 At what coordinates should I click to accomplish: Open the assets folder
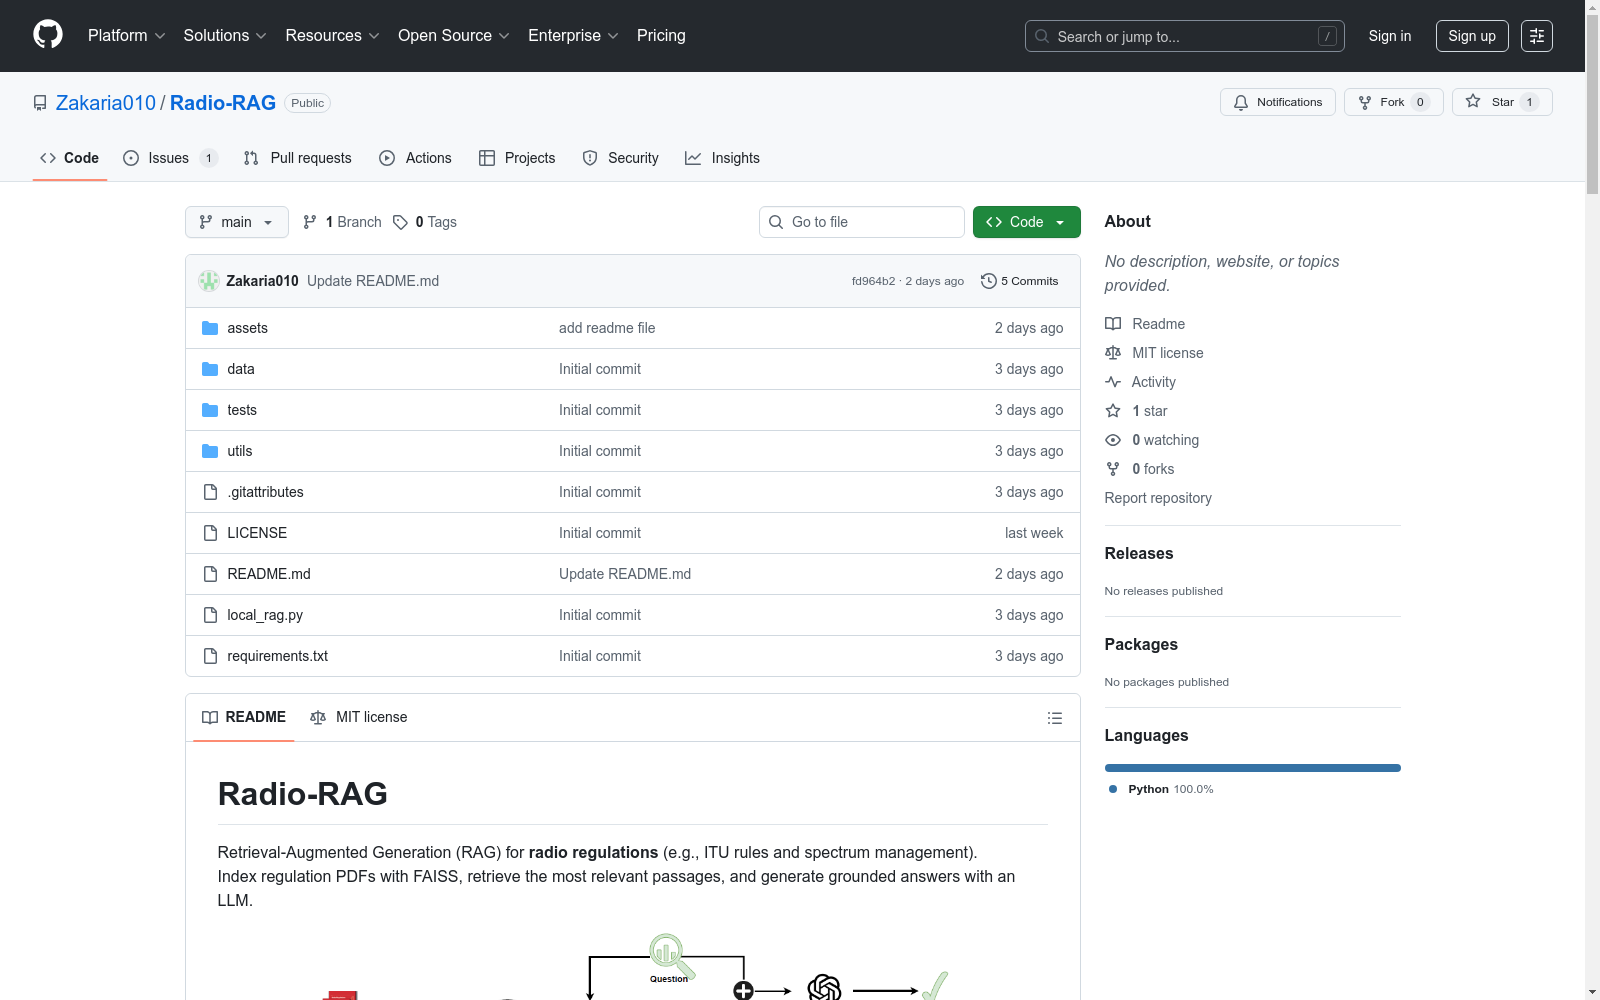click(x=247, y=328)
